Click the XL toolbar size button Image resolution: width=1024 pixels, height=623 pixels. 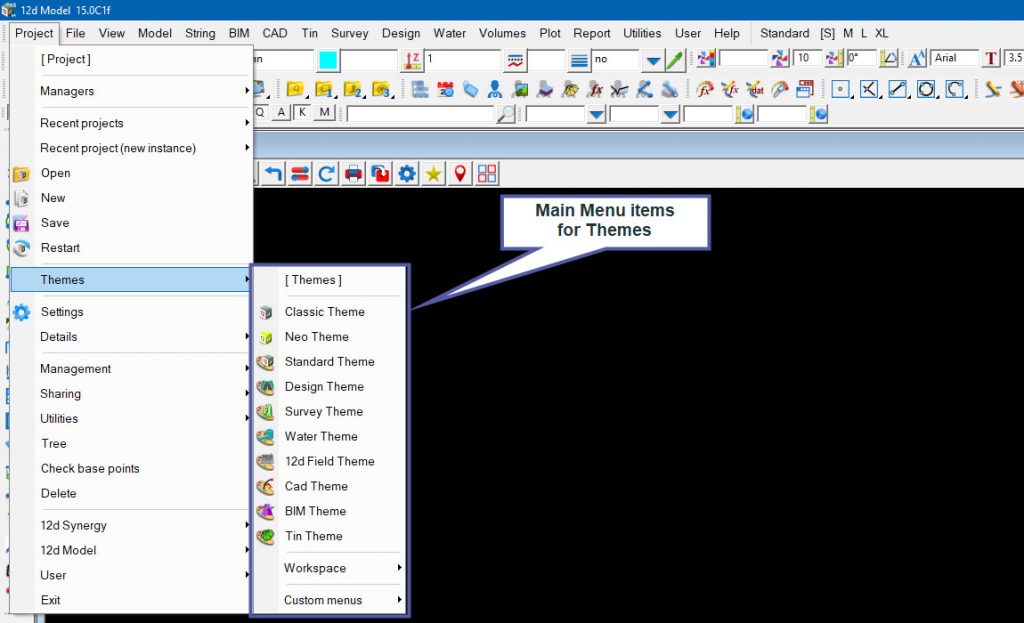881,33
